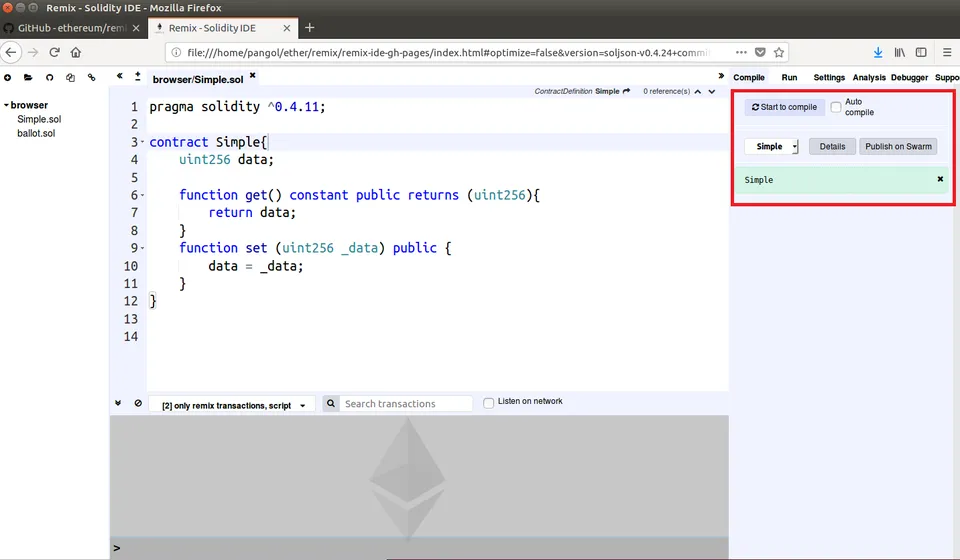This screenshot has width=960, height=560.
Task: Dismiss the Simple compile result box
Action: (x=940, y=179)
